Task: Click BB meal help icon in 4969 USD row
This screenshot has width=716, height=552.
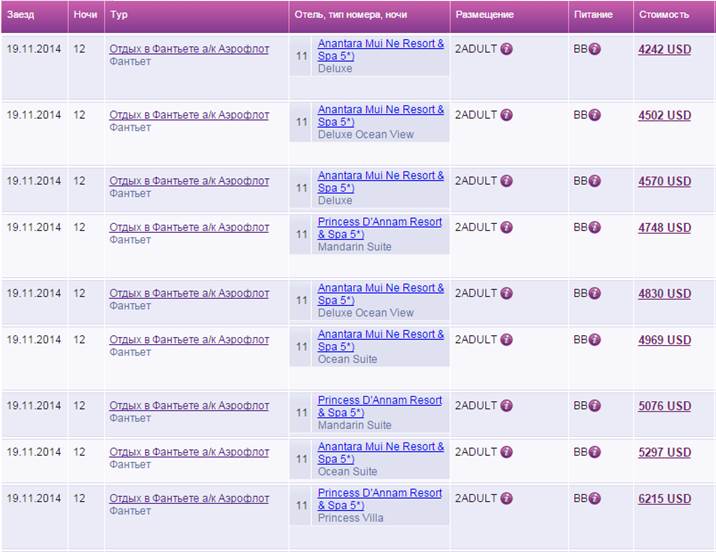Action: 594,340
